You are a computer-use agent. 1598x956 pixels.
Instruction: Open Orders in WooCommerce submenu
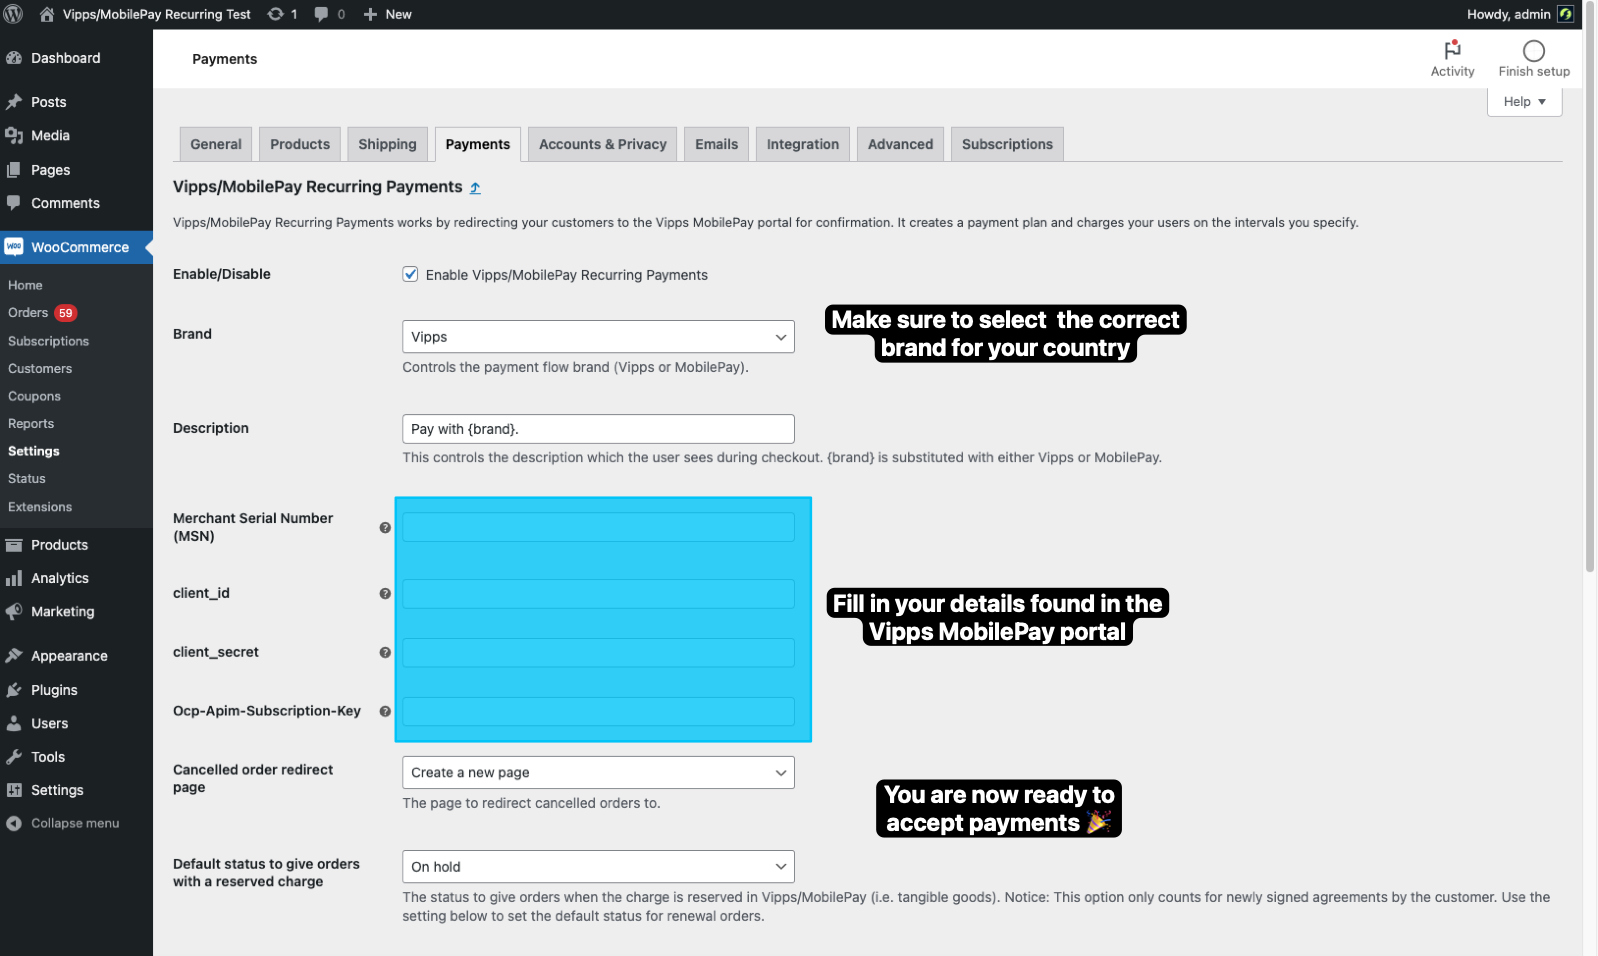click(28, 313)
